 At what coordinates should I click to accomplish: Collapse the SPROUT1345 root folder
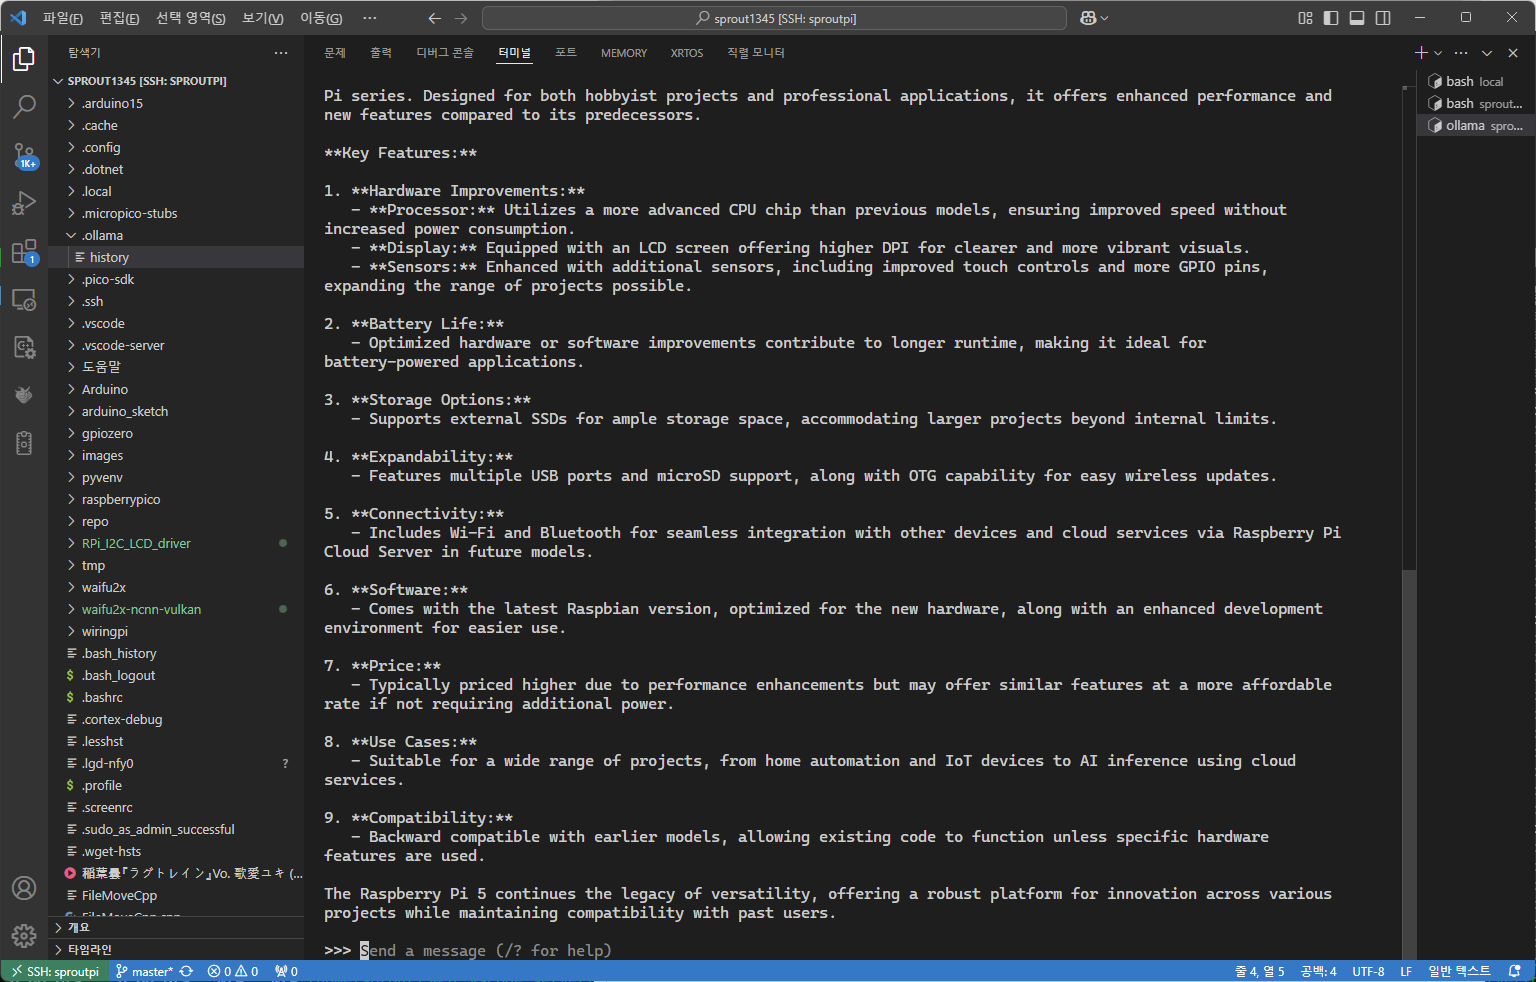[x=147, y=81]
